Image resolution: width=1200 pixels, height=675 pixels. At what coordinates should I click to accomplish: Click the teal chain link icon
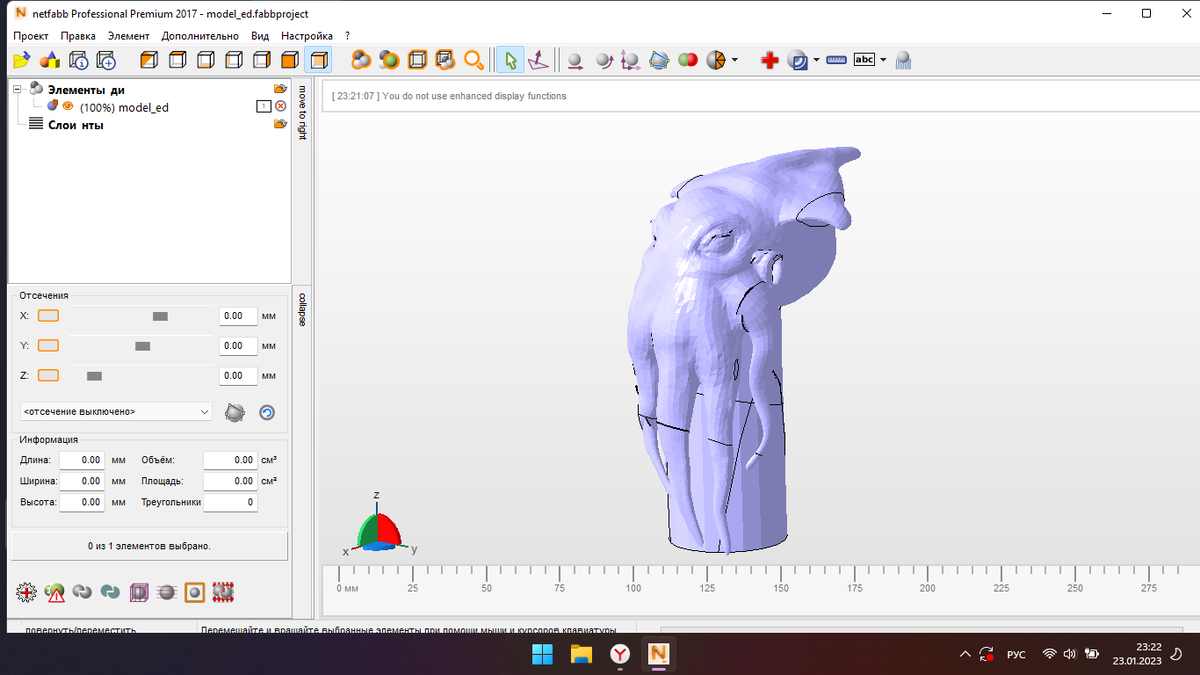111,592
